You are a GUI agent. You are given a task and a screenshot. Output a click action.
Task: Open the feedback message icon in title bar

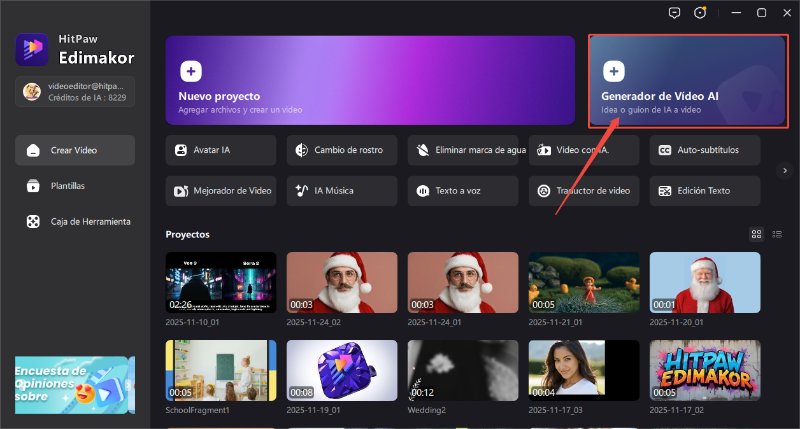pos(674,13)
